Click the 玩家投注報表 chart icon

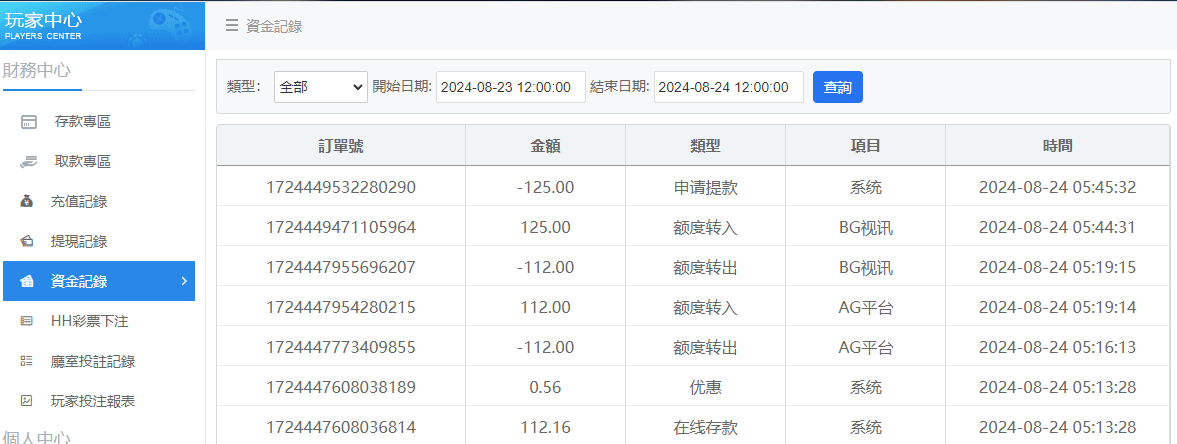pyautogui.click(x=27, y=401)
